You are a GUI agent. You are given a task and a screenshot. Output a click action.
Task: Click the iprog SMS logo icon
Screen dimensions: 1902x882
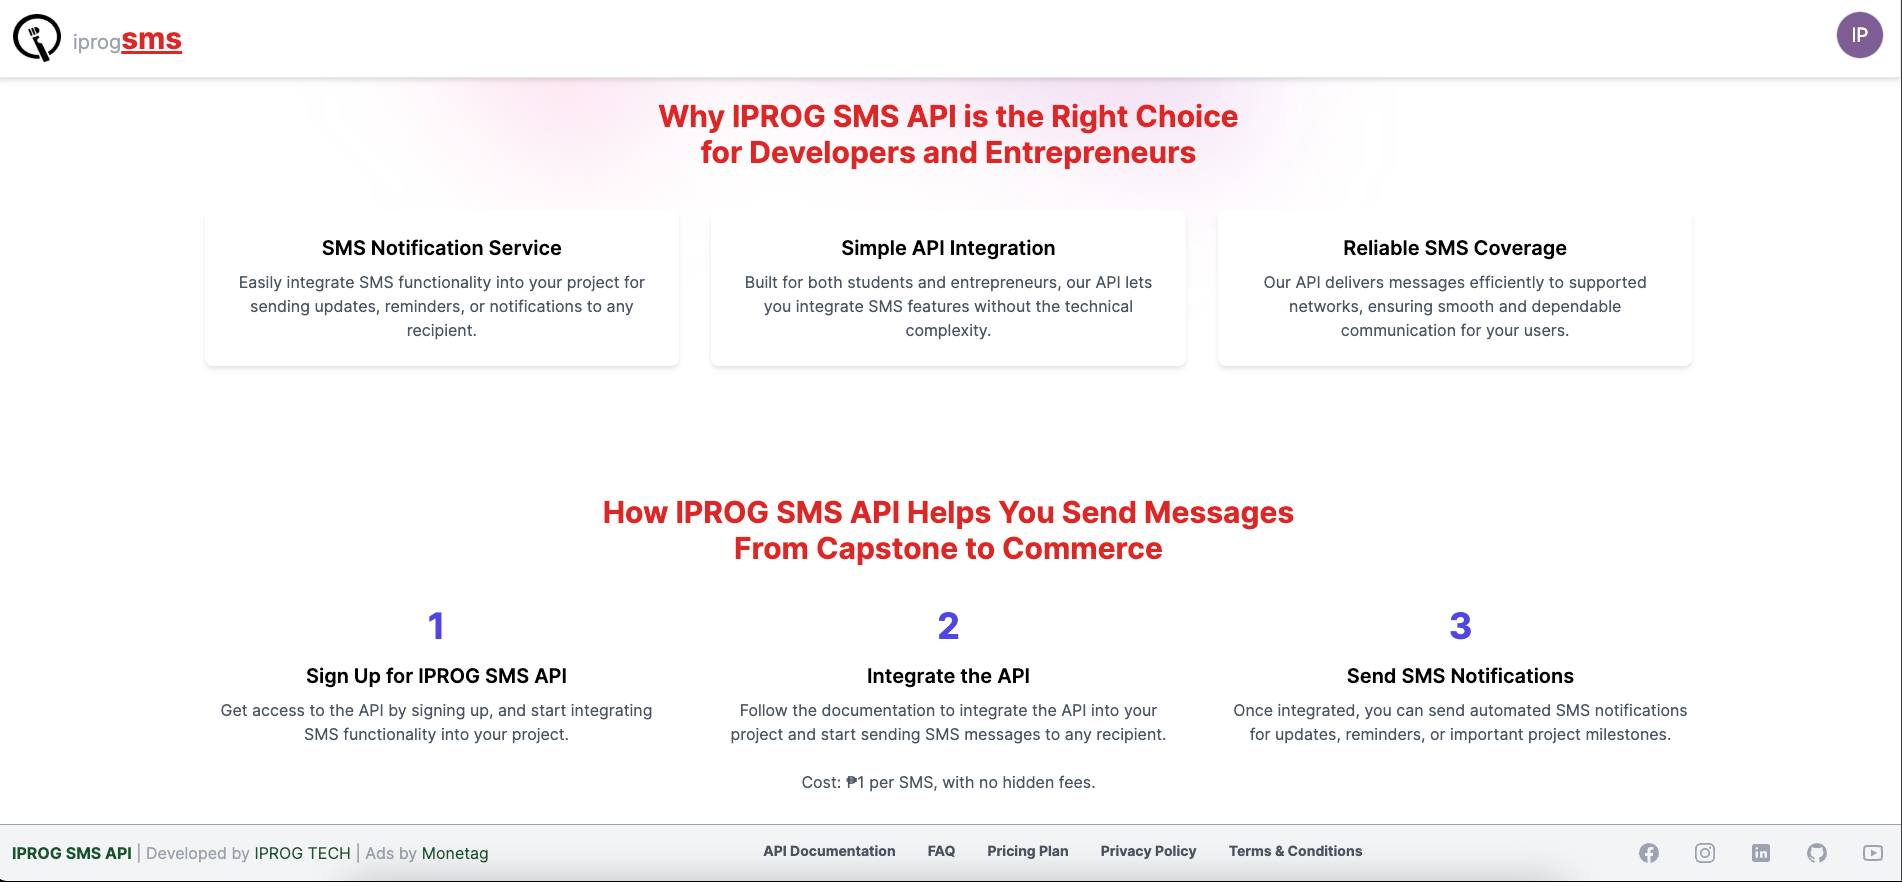coord(37,38)
